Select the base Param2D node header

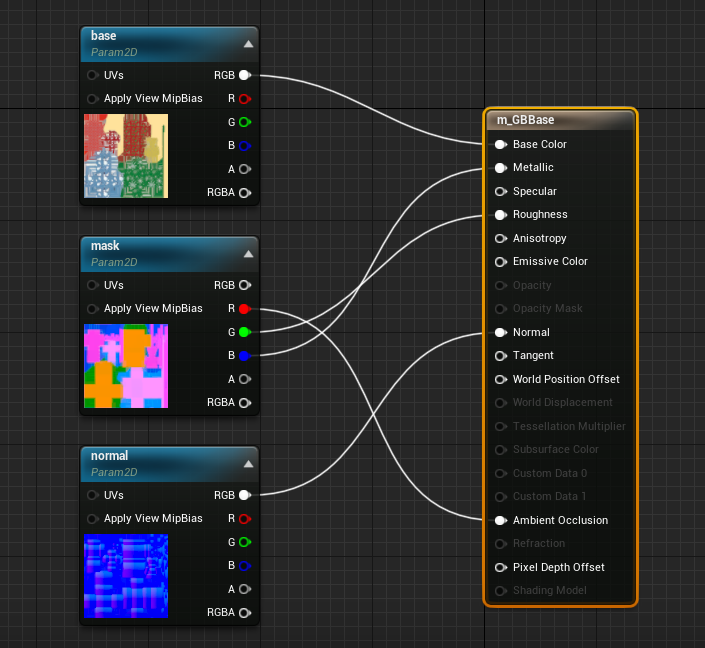pos(170,44)
